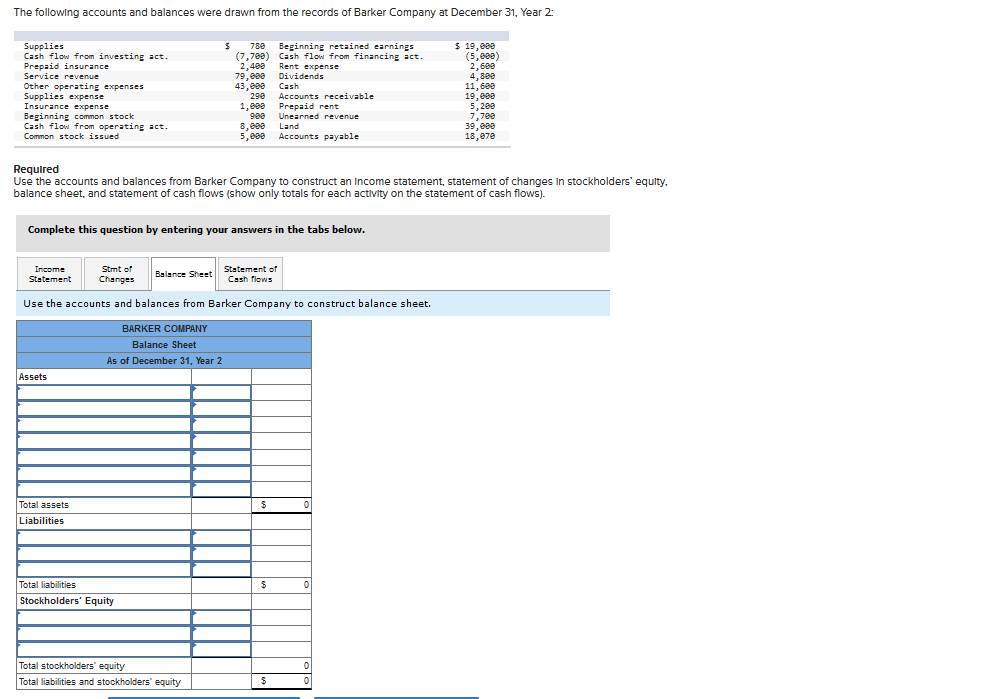The width and height of the screenshot is (1001, 699).
Task: Click the 'Liabilities' section heading
Action: click(x=41, y=521)
